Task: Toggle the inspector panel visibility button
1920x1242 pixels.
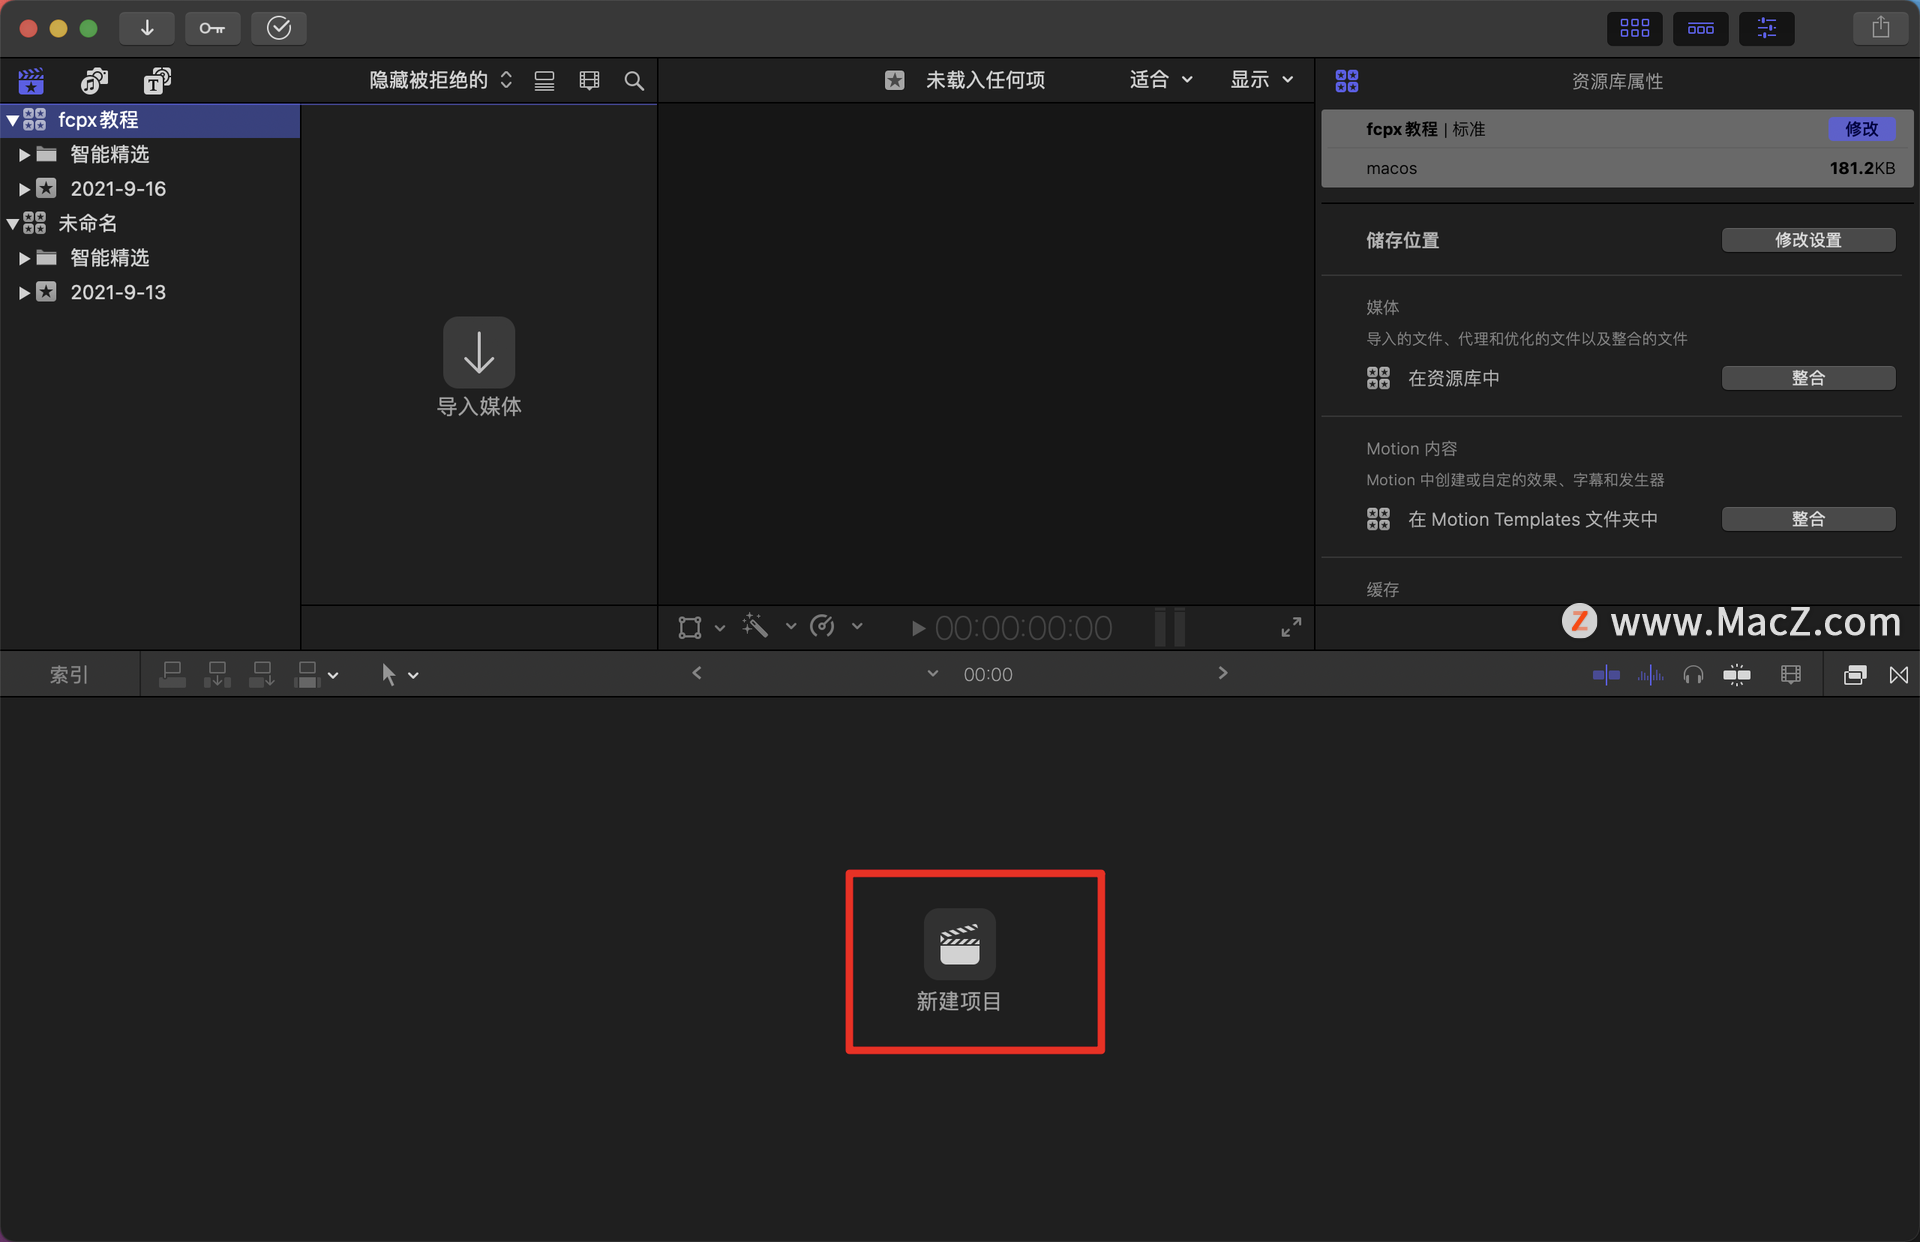Action: point(1767,28)
